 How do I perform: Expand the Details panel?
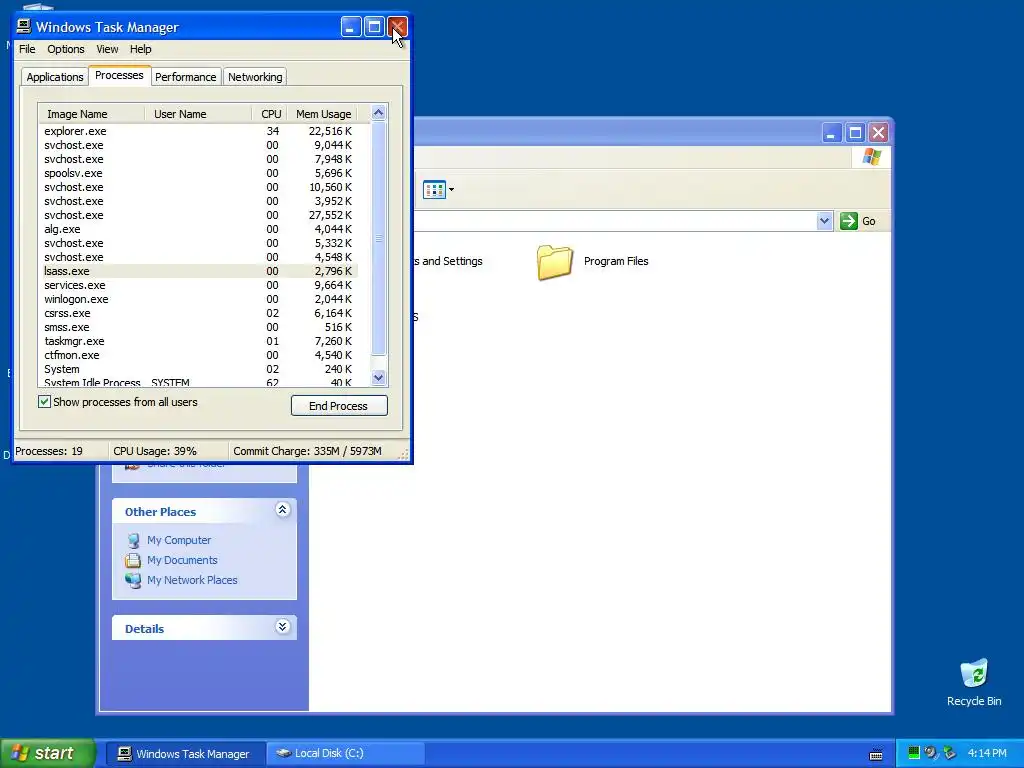282,627
